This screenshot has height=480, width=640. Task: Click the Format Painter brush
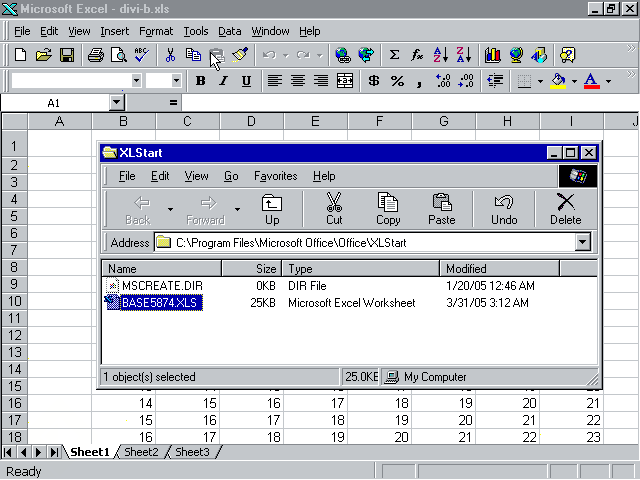[x=240, y=55]
